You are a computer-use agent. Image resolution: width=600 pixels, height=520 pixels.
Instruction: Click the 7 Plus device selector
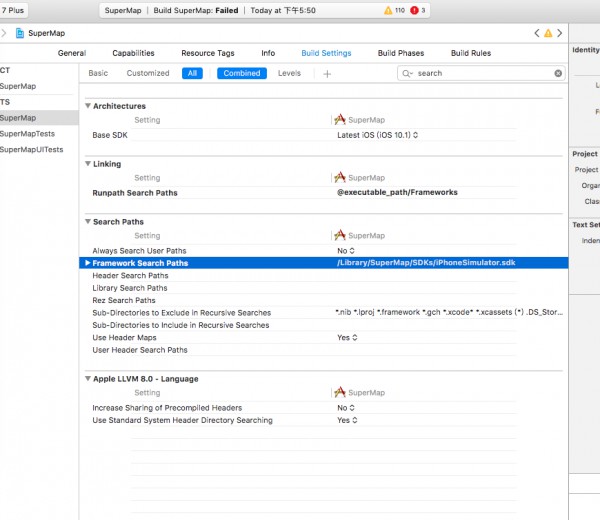click(13, 10)
